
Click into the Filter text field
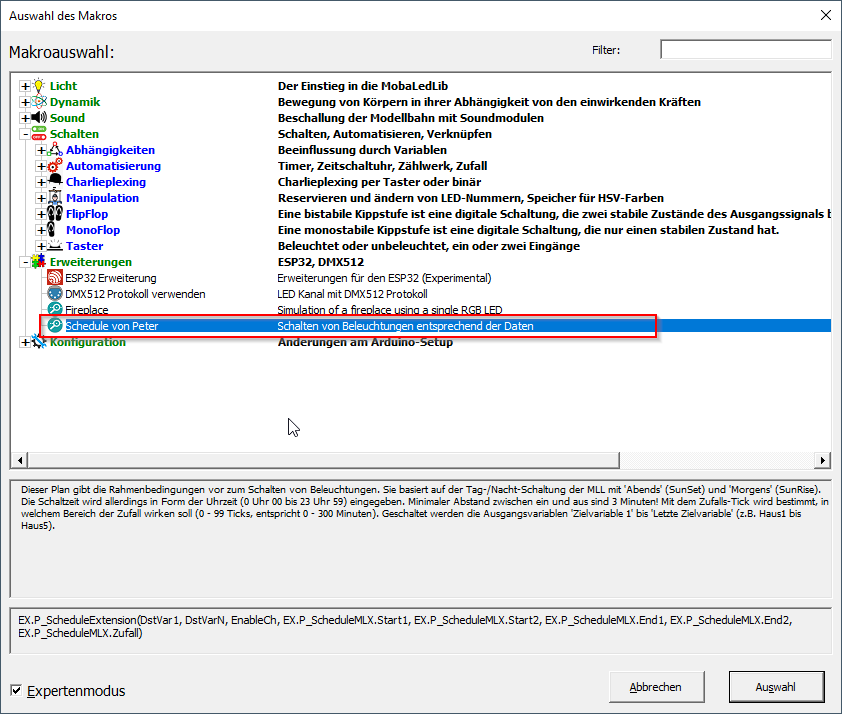coord(745,49)
